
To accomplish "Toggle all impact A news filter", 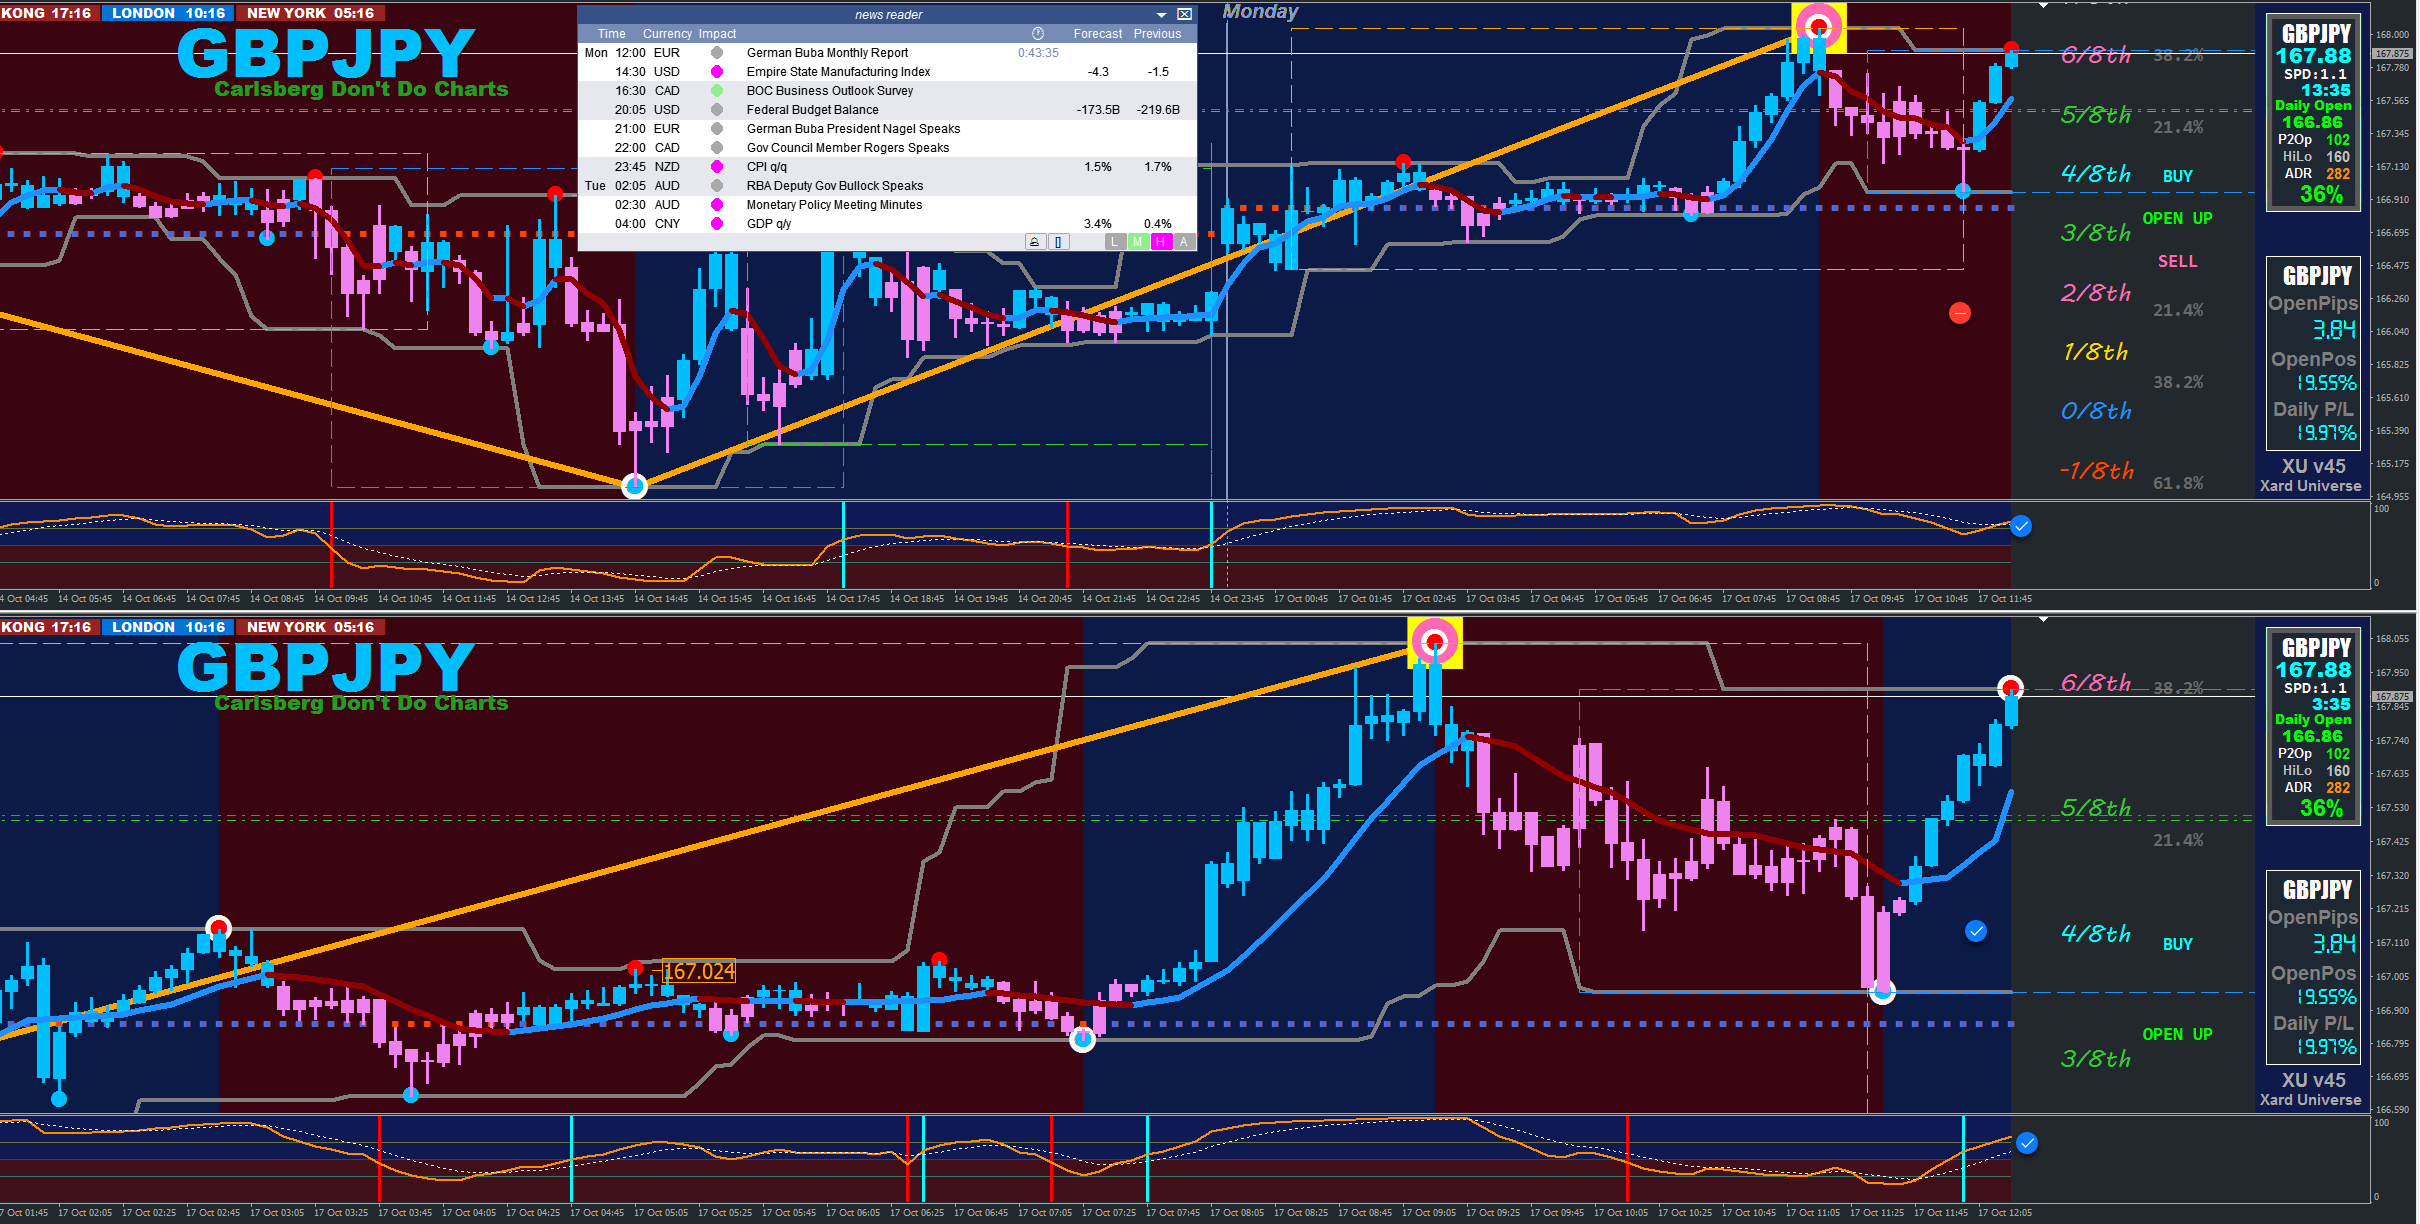I will click(x=1183, y=242).
